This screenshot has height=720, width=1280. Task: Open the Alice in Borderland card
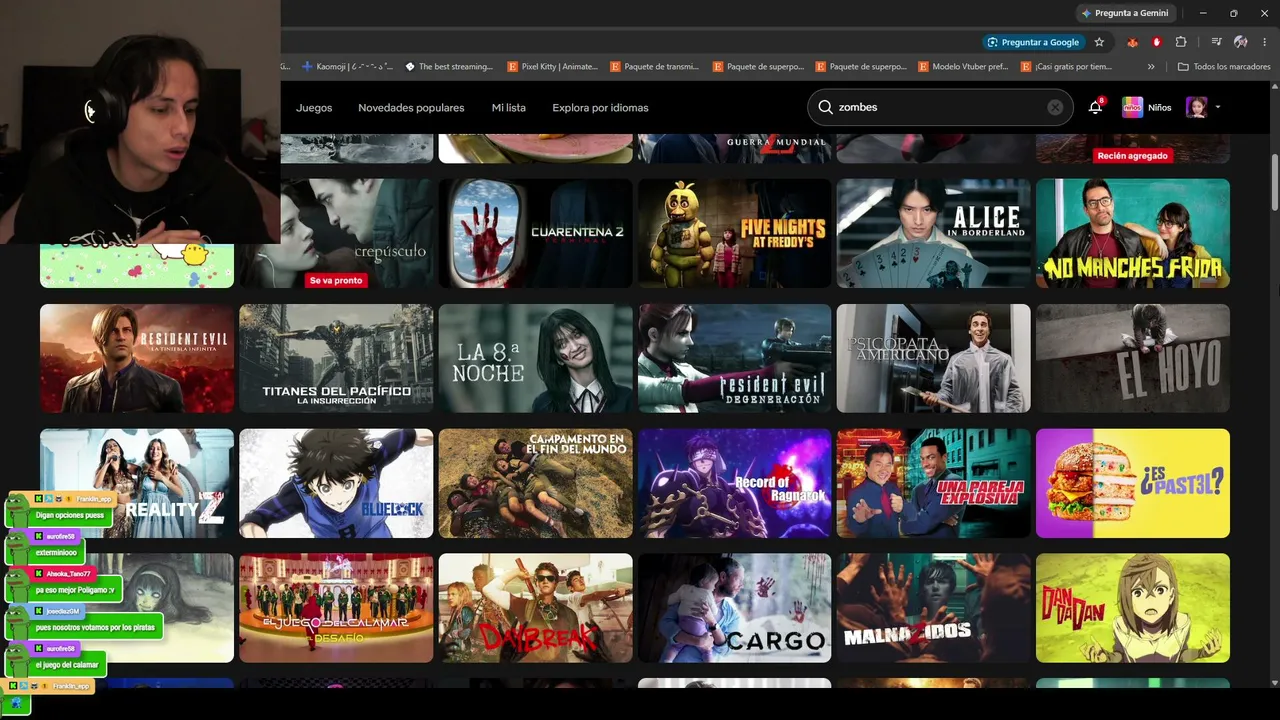click(x=933, y=233)
